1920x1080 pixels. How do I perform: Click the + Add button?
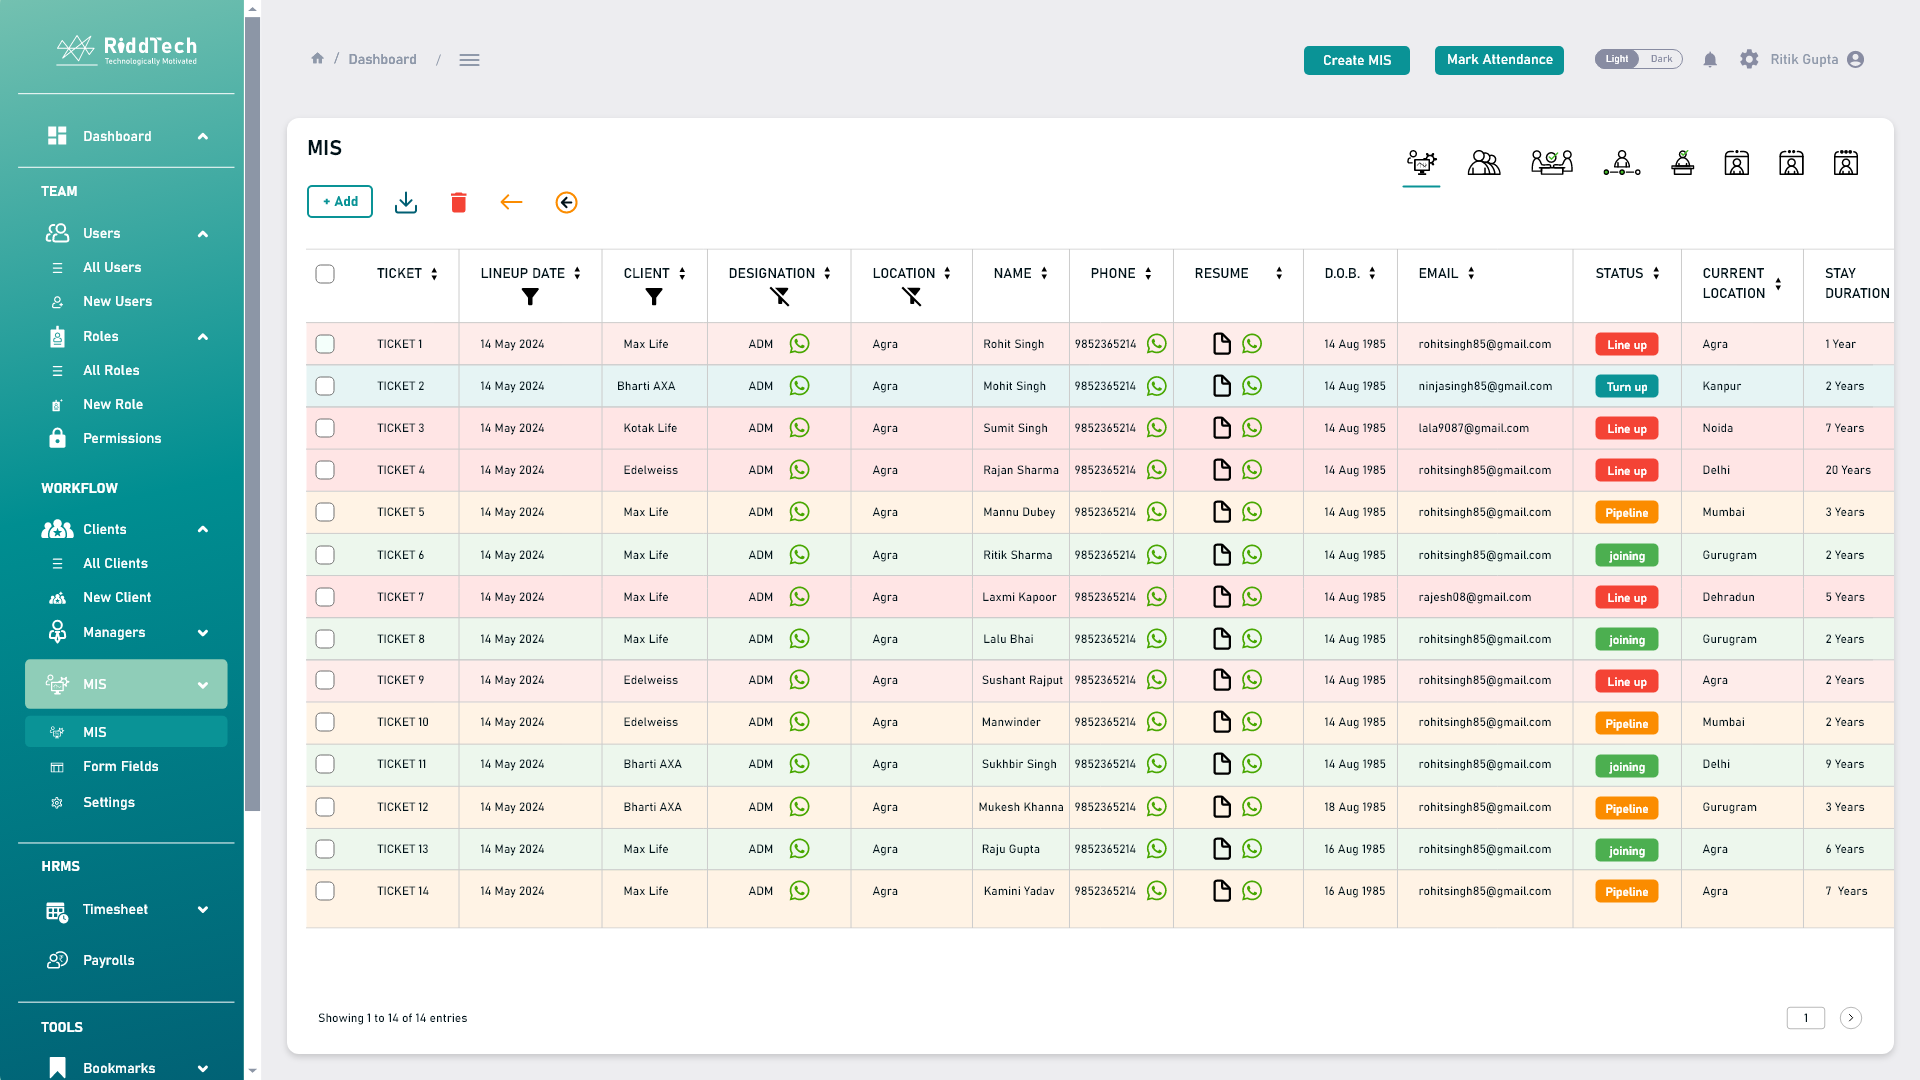pyautogui.click(x=340, y=201)
